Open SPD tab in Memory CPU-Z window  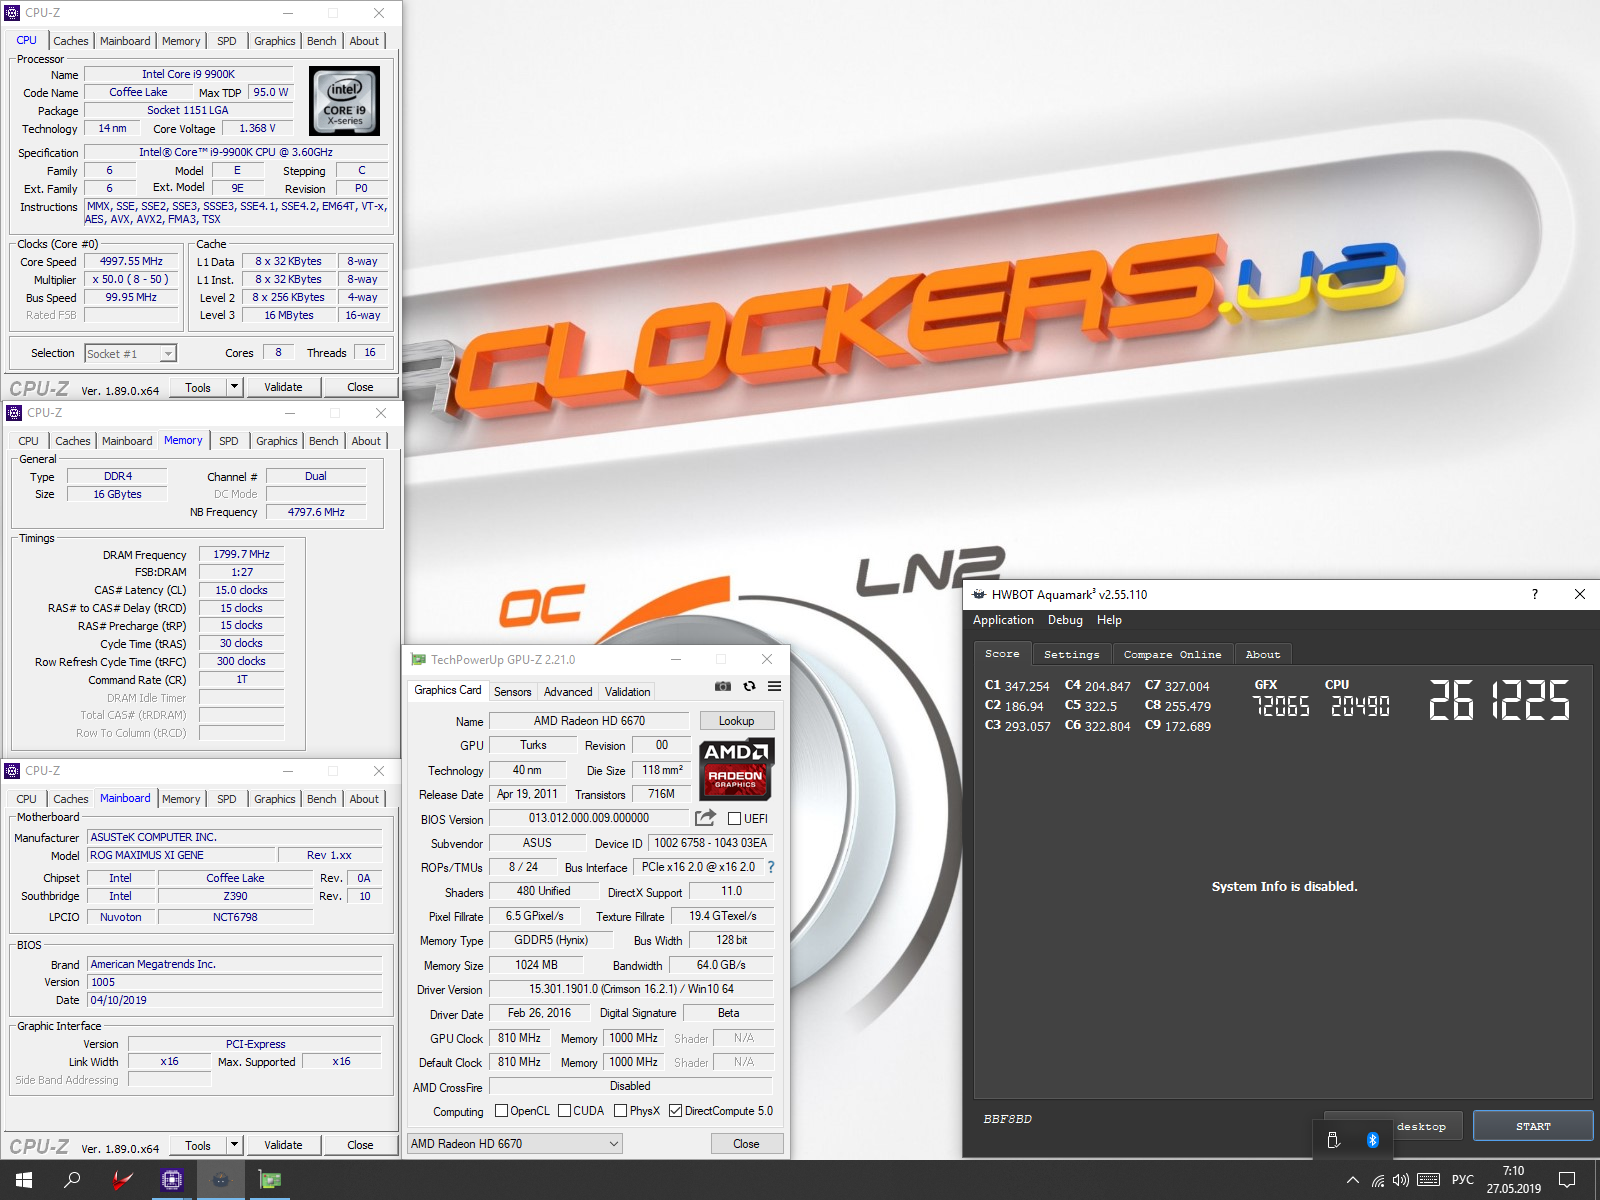tap(229, 441)
